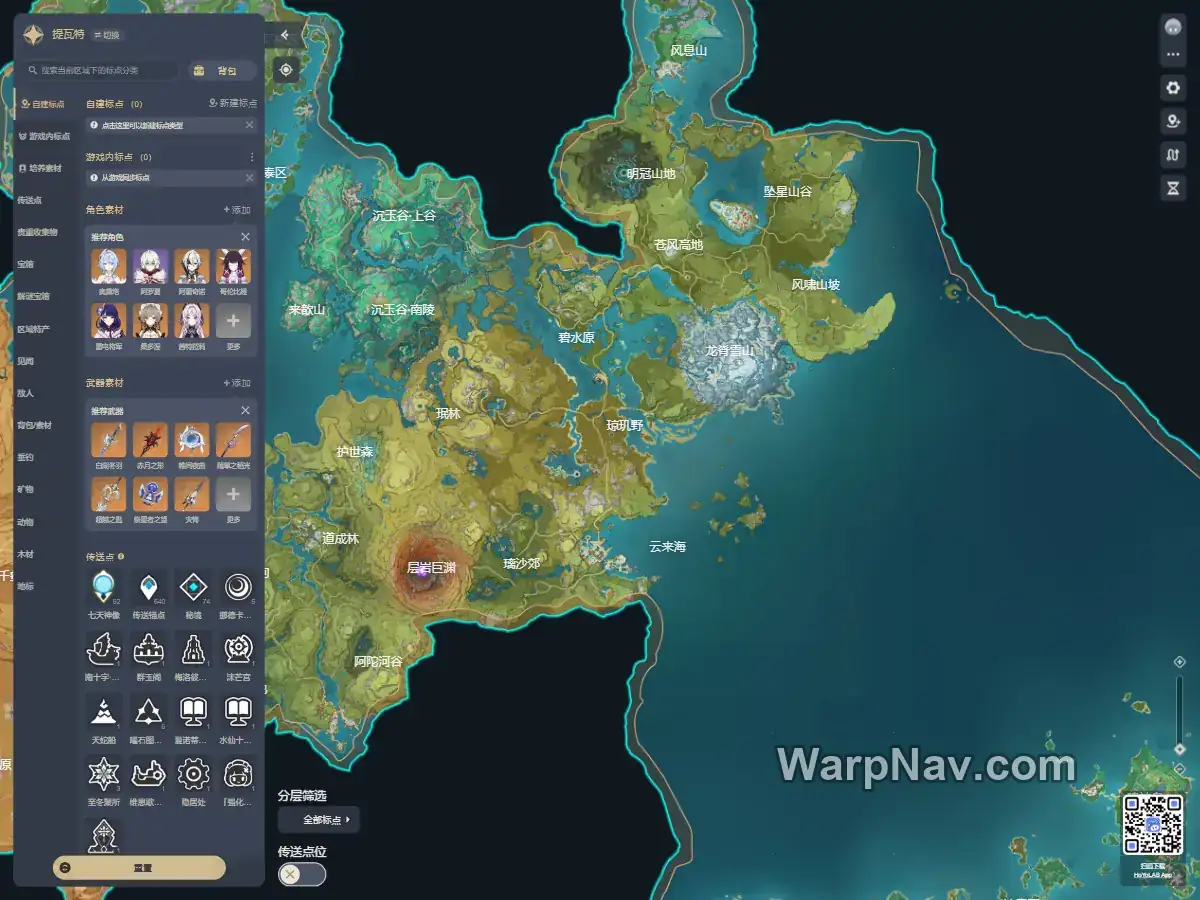Select the 至冬 snowflake icon
Screen dimensions: 1200x900
click(x=104, y=774)
